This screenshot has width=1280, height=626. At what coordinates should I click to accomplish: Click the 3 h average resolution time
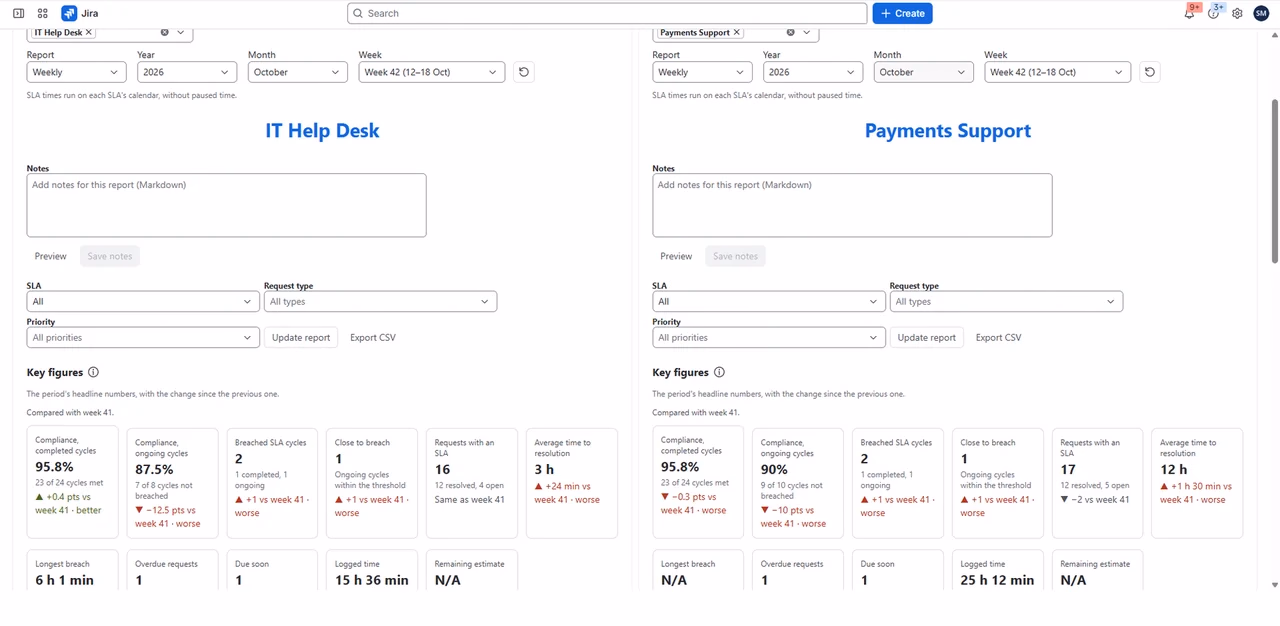coord(545,469)
